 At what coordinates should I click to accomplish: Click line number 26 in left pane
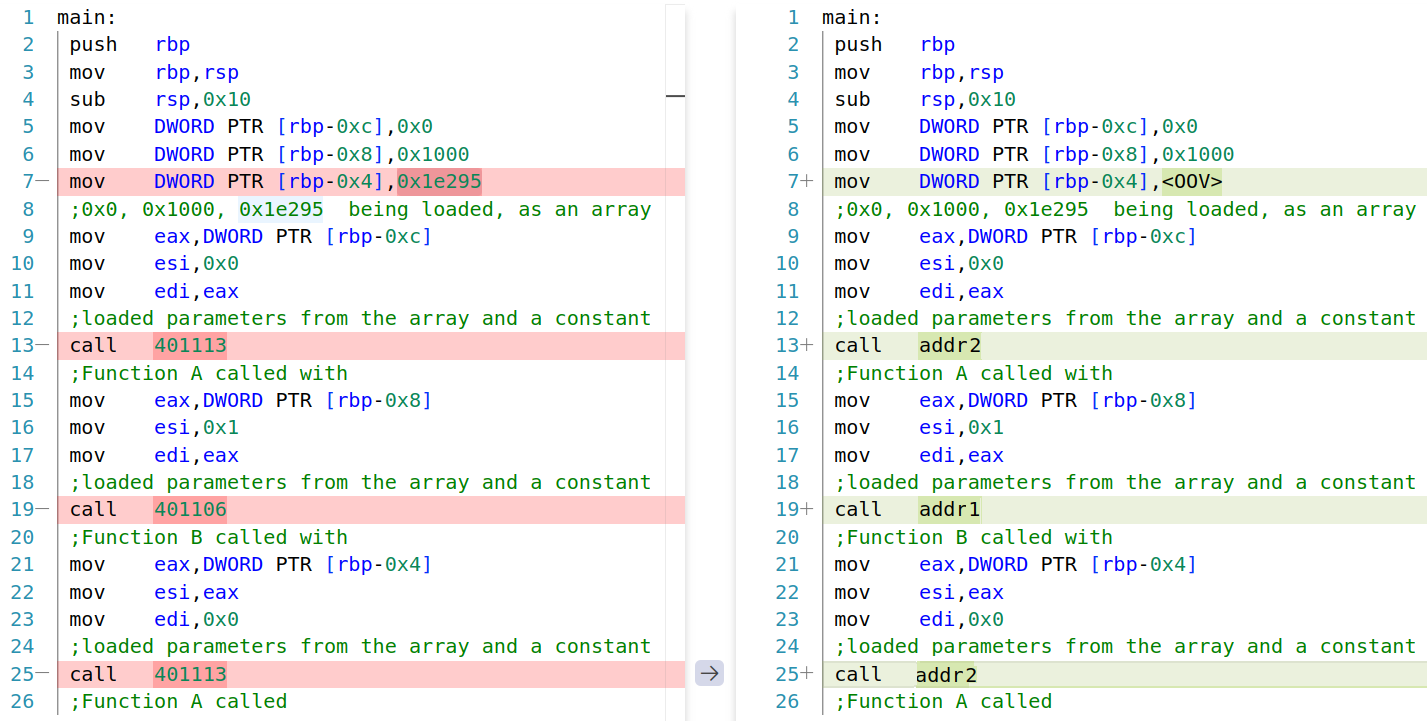(22, 701)
